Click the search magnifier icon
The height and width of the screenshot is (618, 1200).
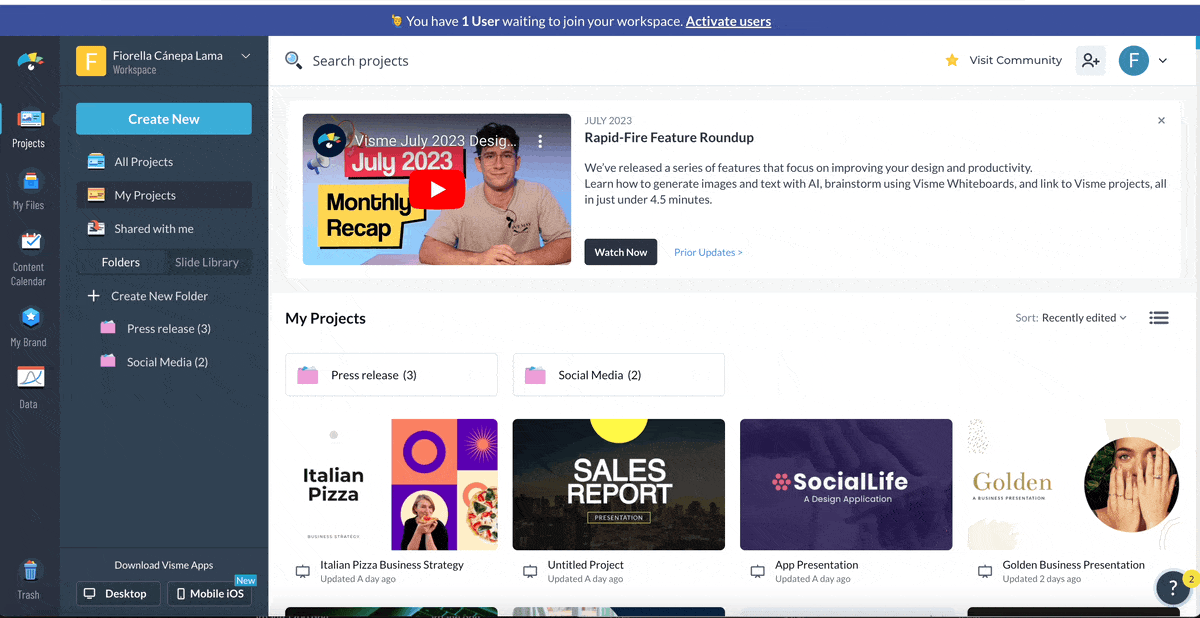coord(294,61)
